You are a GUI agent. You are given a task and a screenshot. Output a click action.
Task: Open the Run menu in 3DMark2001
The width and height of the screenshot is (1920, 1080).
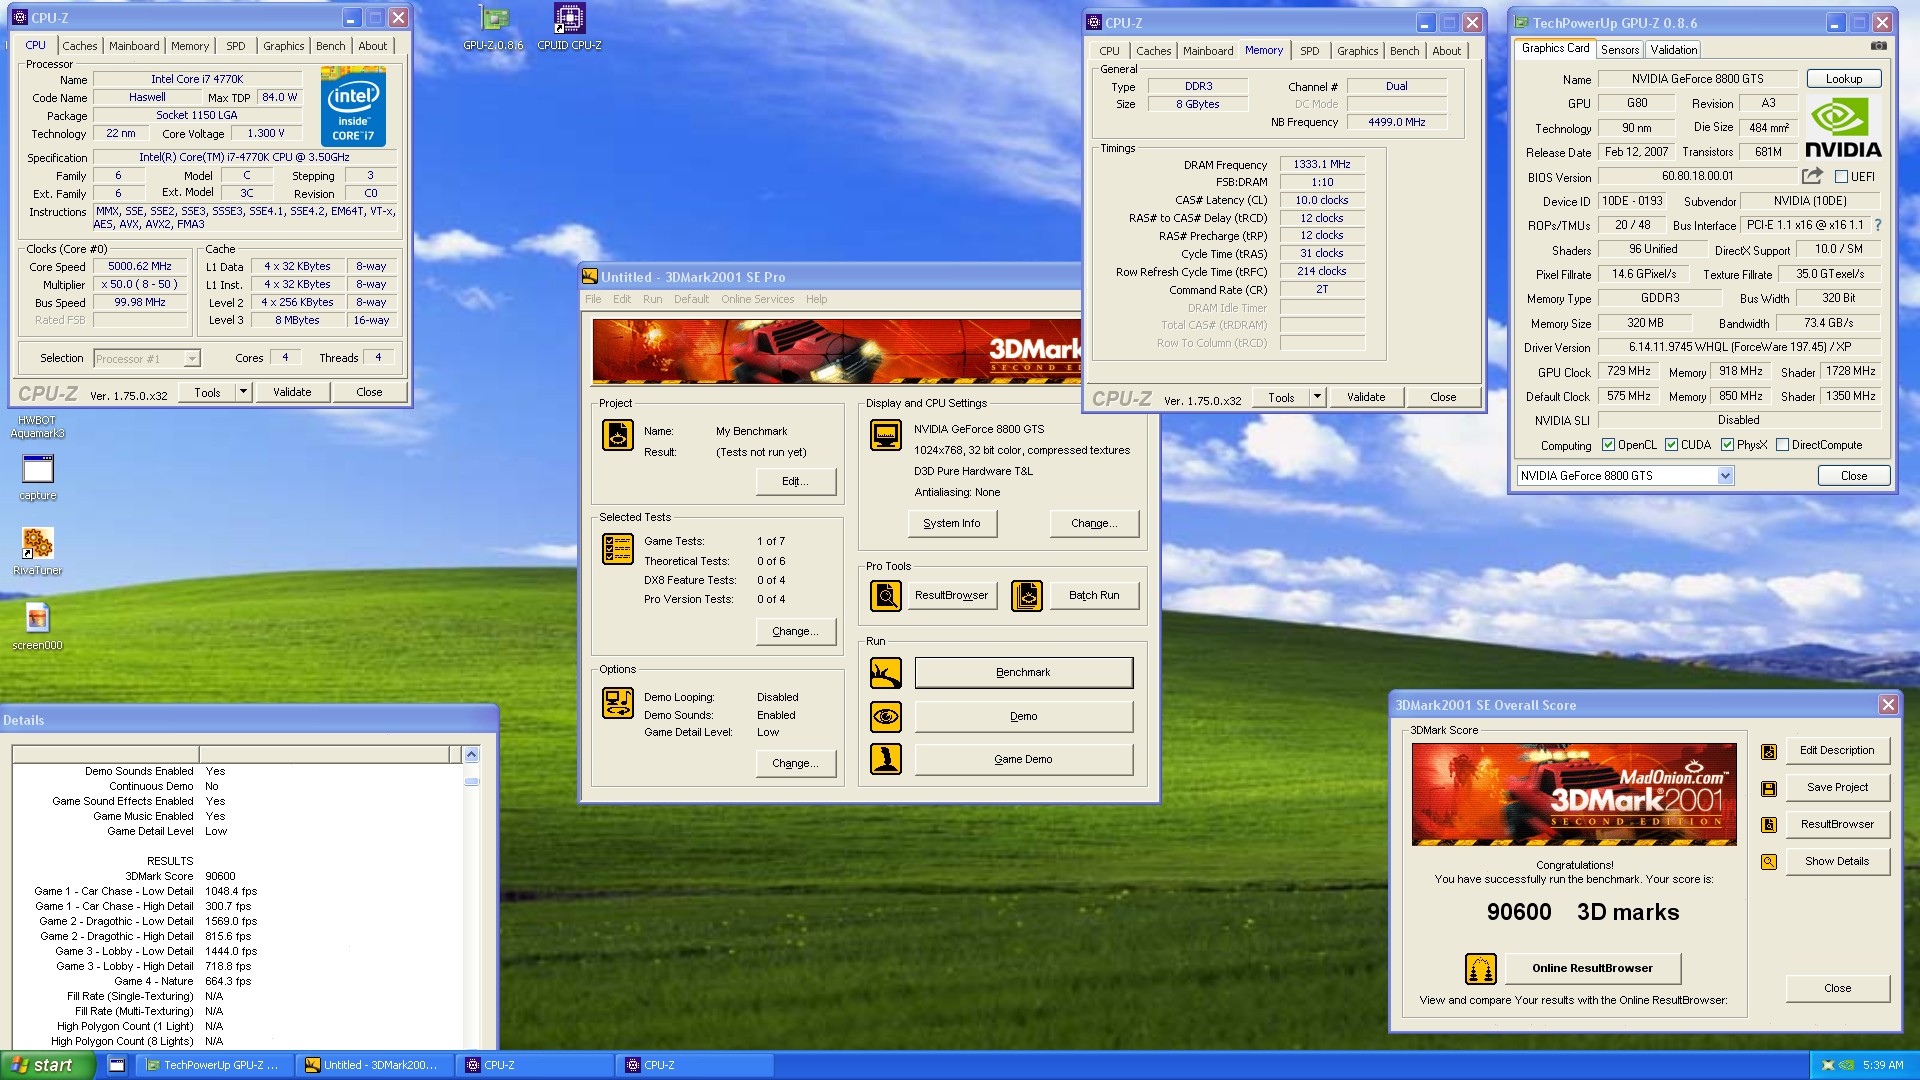(x=652, y=299)
